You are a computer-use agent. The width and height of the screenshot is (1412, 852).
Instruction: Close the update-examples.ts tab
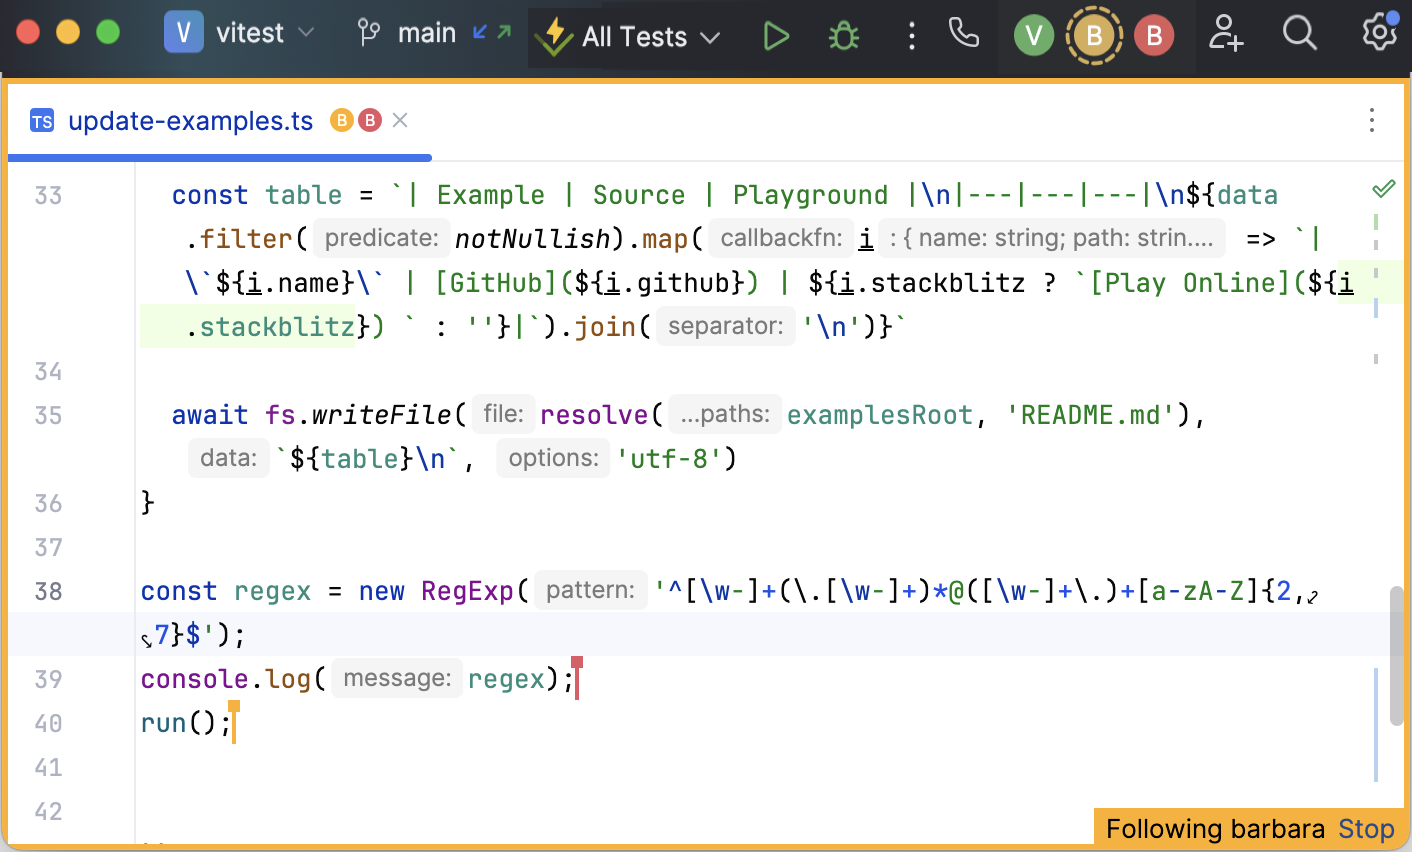tap(400, 121)
